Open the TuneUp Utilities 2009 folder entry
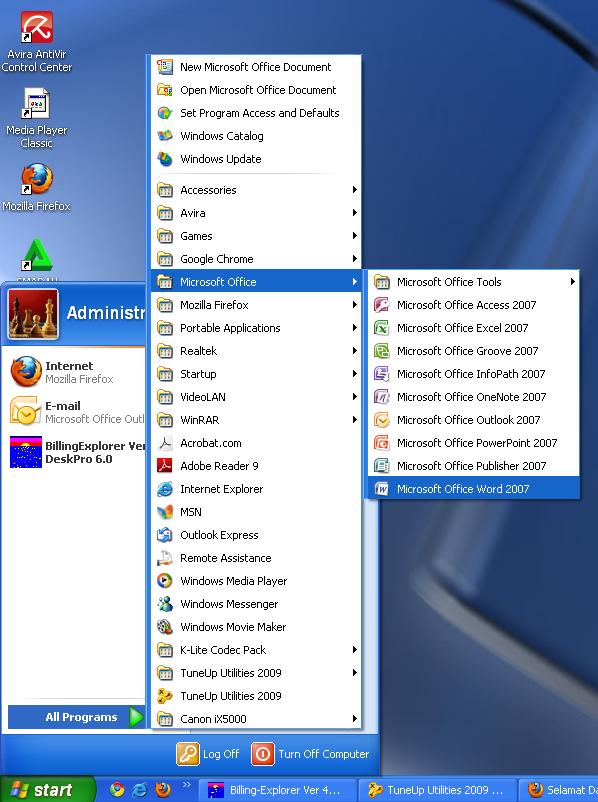The width and height of the screenshot is (598, 802). click(256, 673)
